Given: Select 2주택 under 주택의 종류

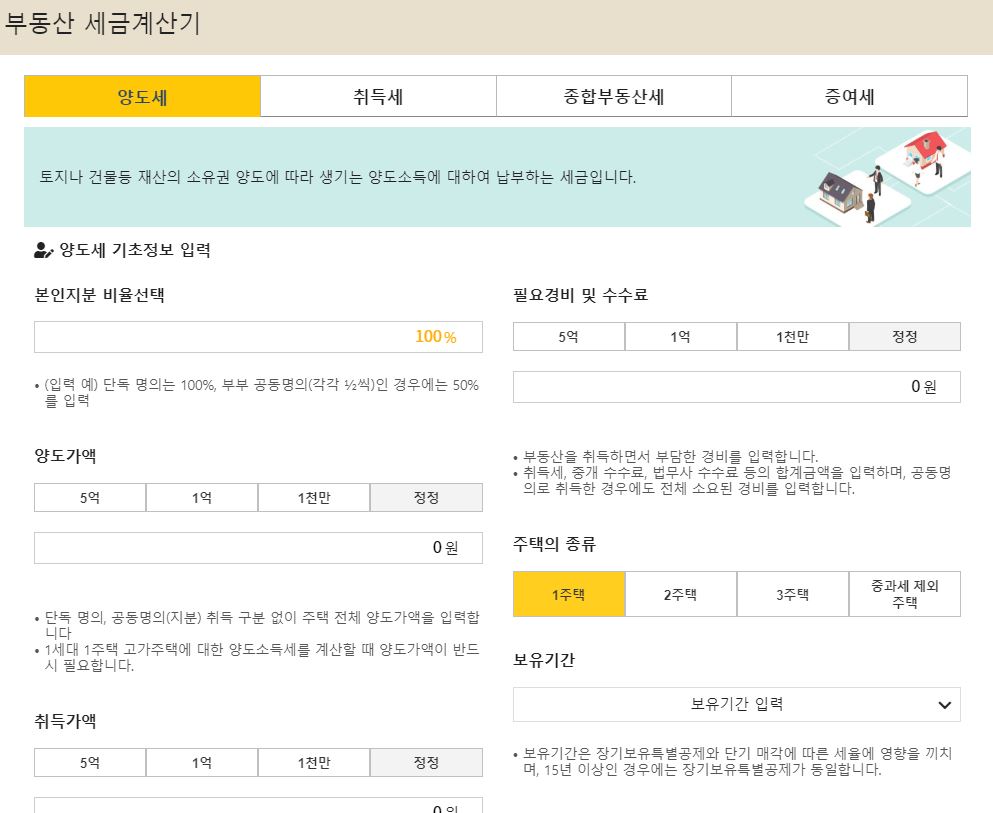Looking at the screenshot, I should [x=681, y=594].
